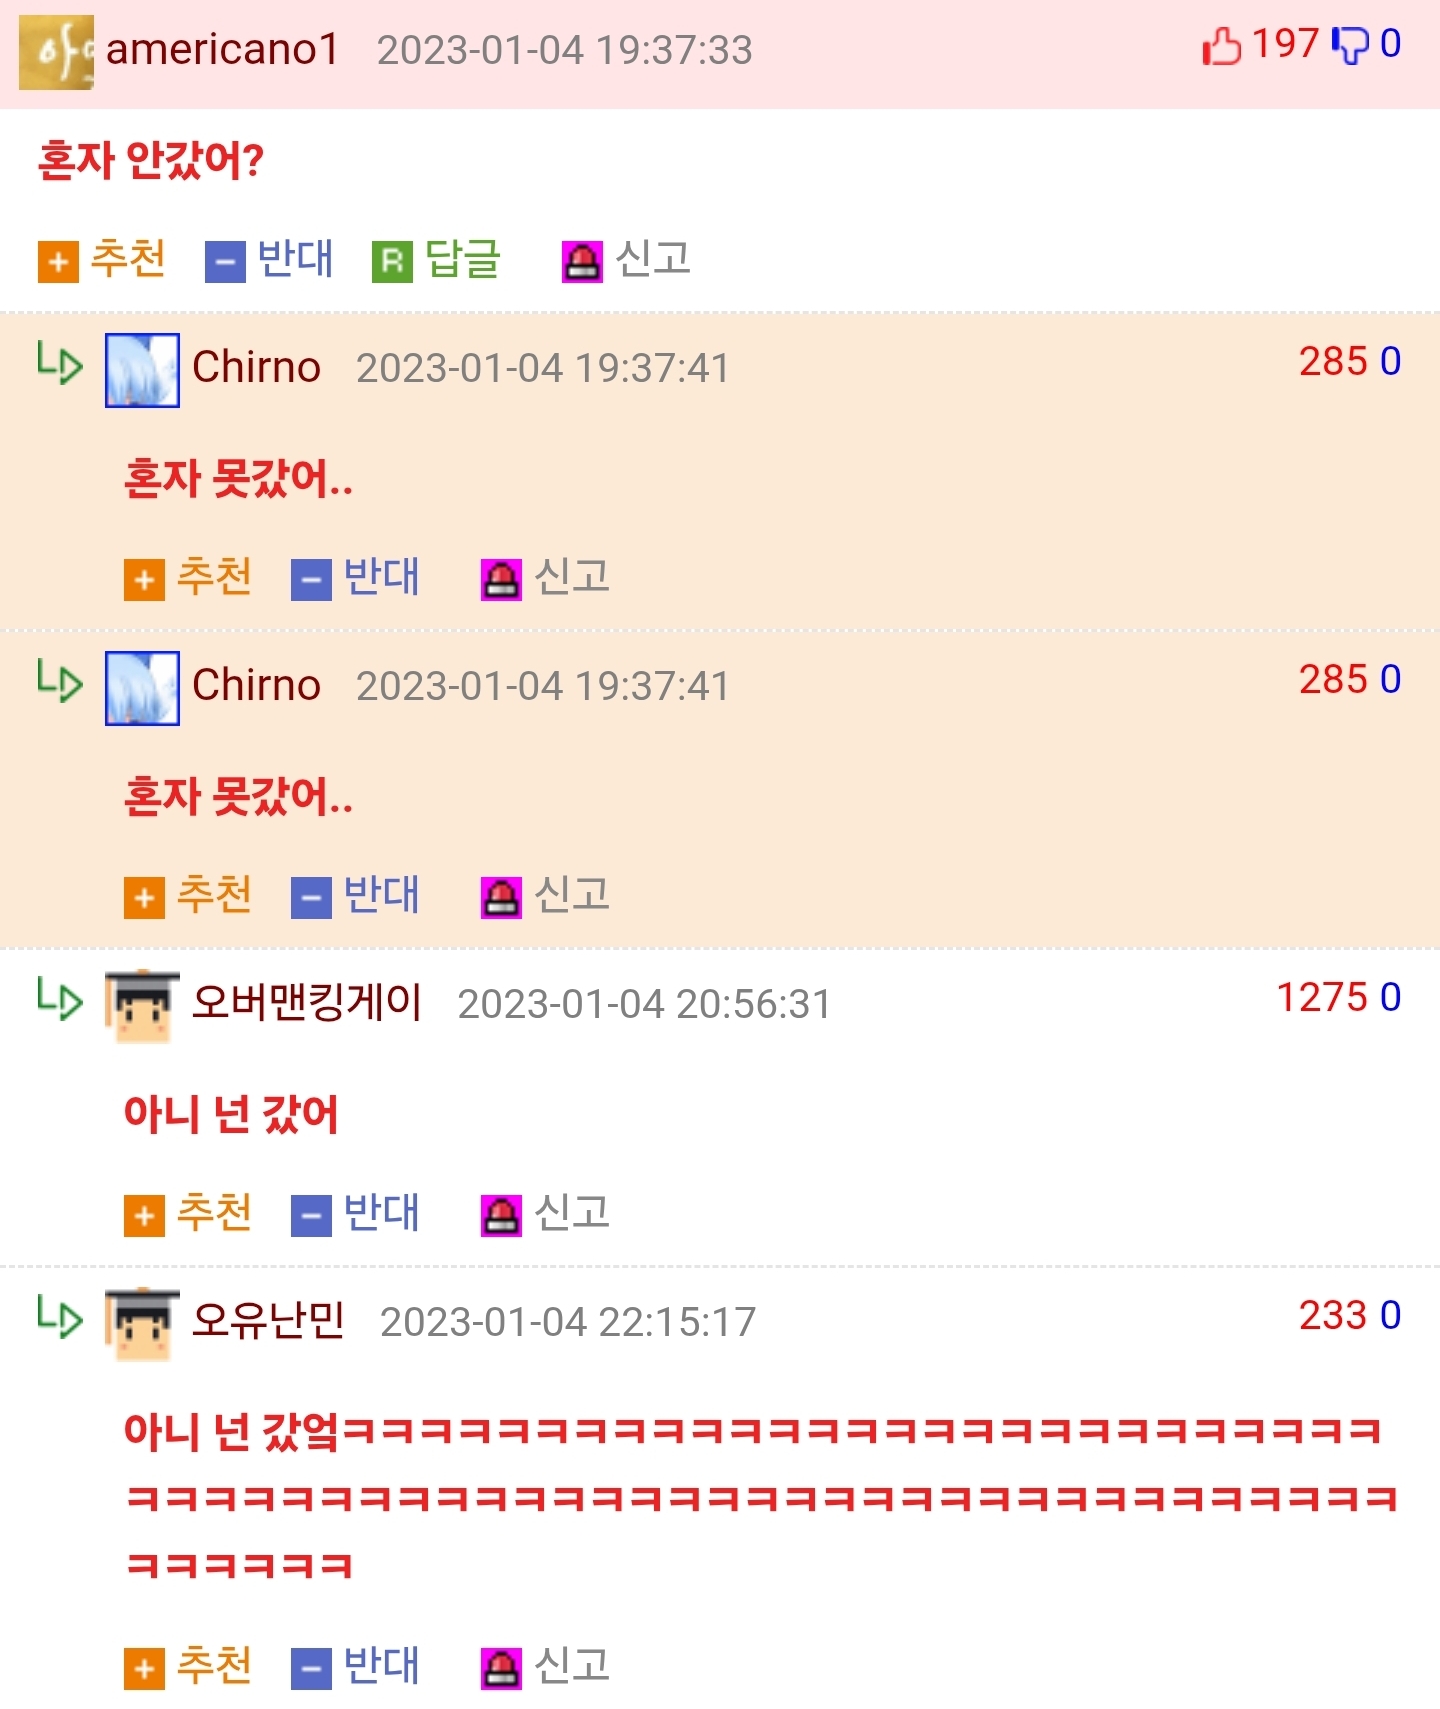Click thumbs-up icon on americano1's comment
Viewport: 1440px width, 1709px height.
pyautogui.click(x=1221, y=46)
